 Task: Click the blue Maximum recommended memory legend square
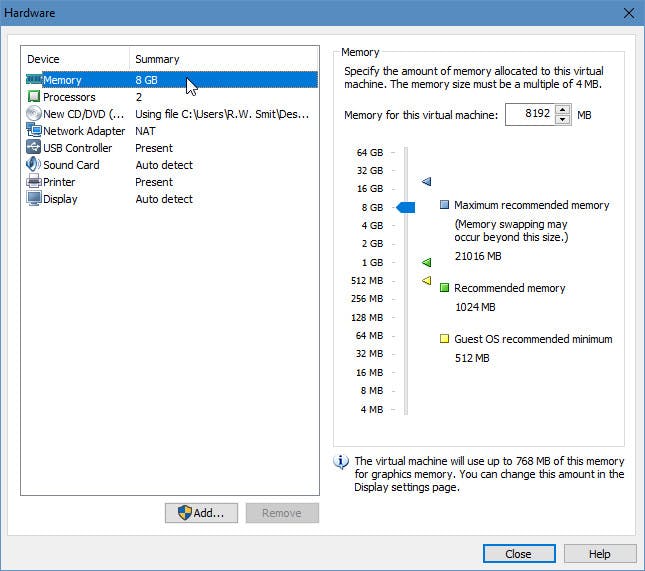pos(444,204)
